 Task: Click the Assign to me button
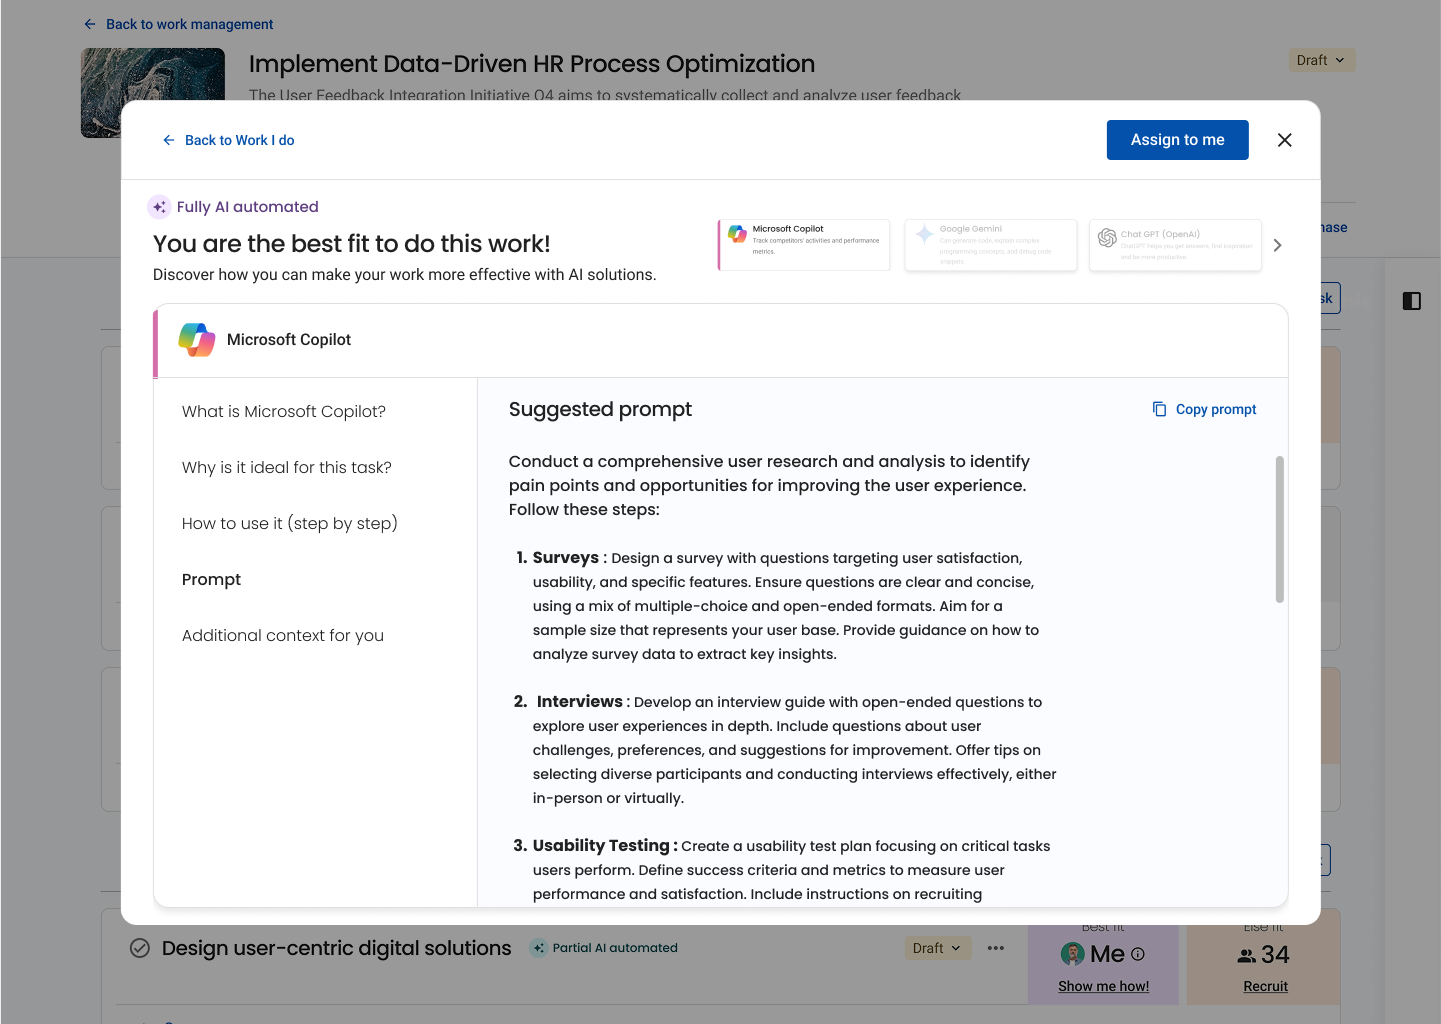pos(1177,140)
